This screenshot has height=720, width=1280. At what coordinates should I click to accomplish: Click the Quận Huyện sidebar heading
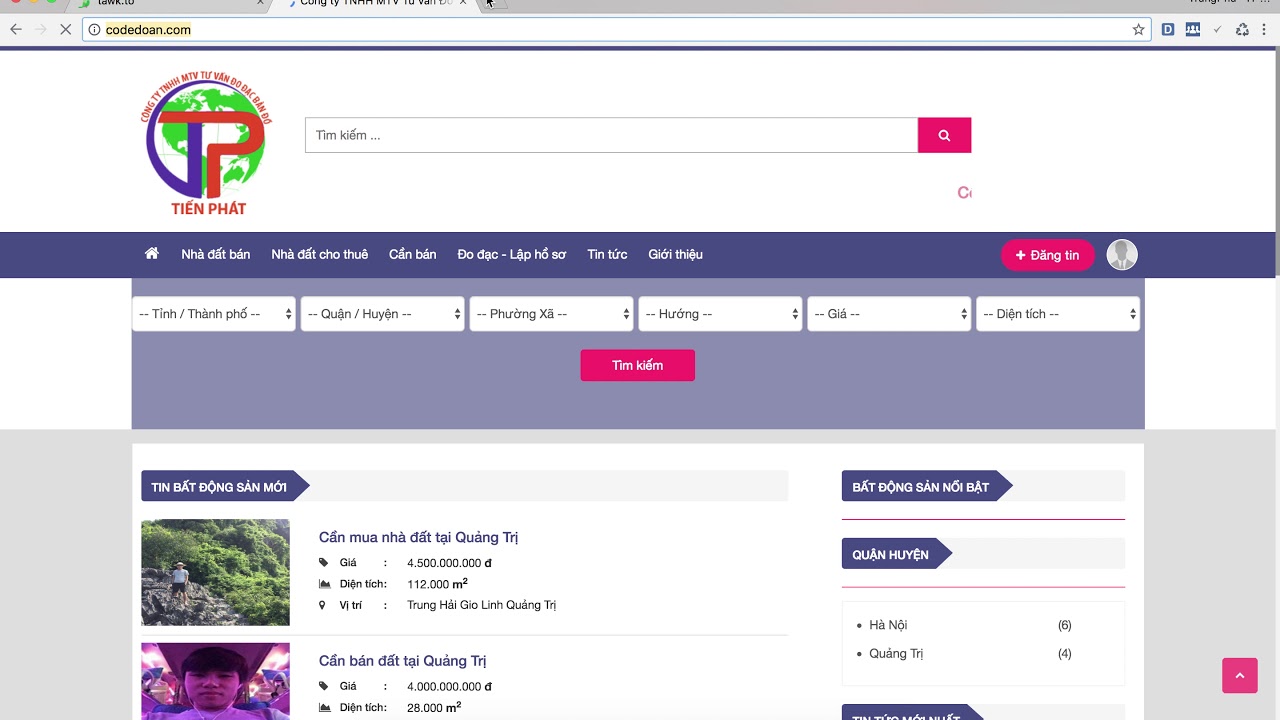[890, 554]
